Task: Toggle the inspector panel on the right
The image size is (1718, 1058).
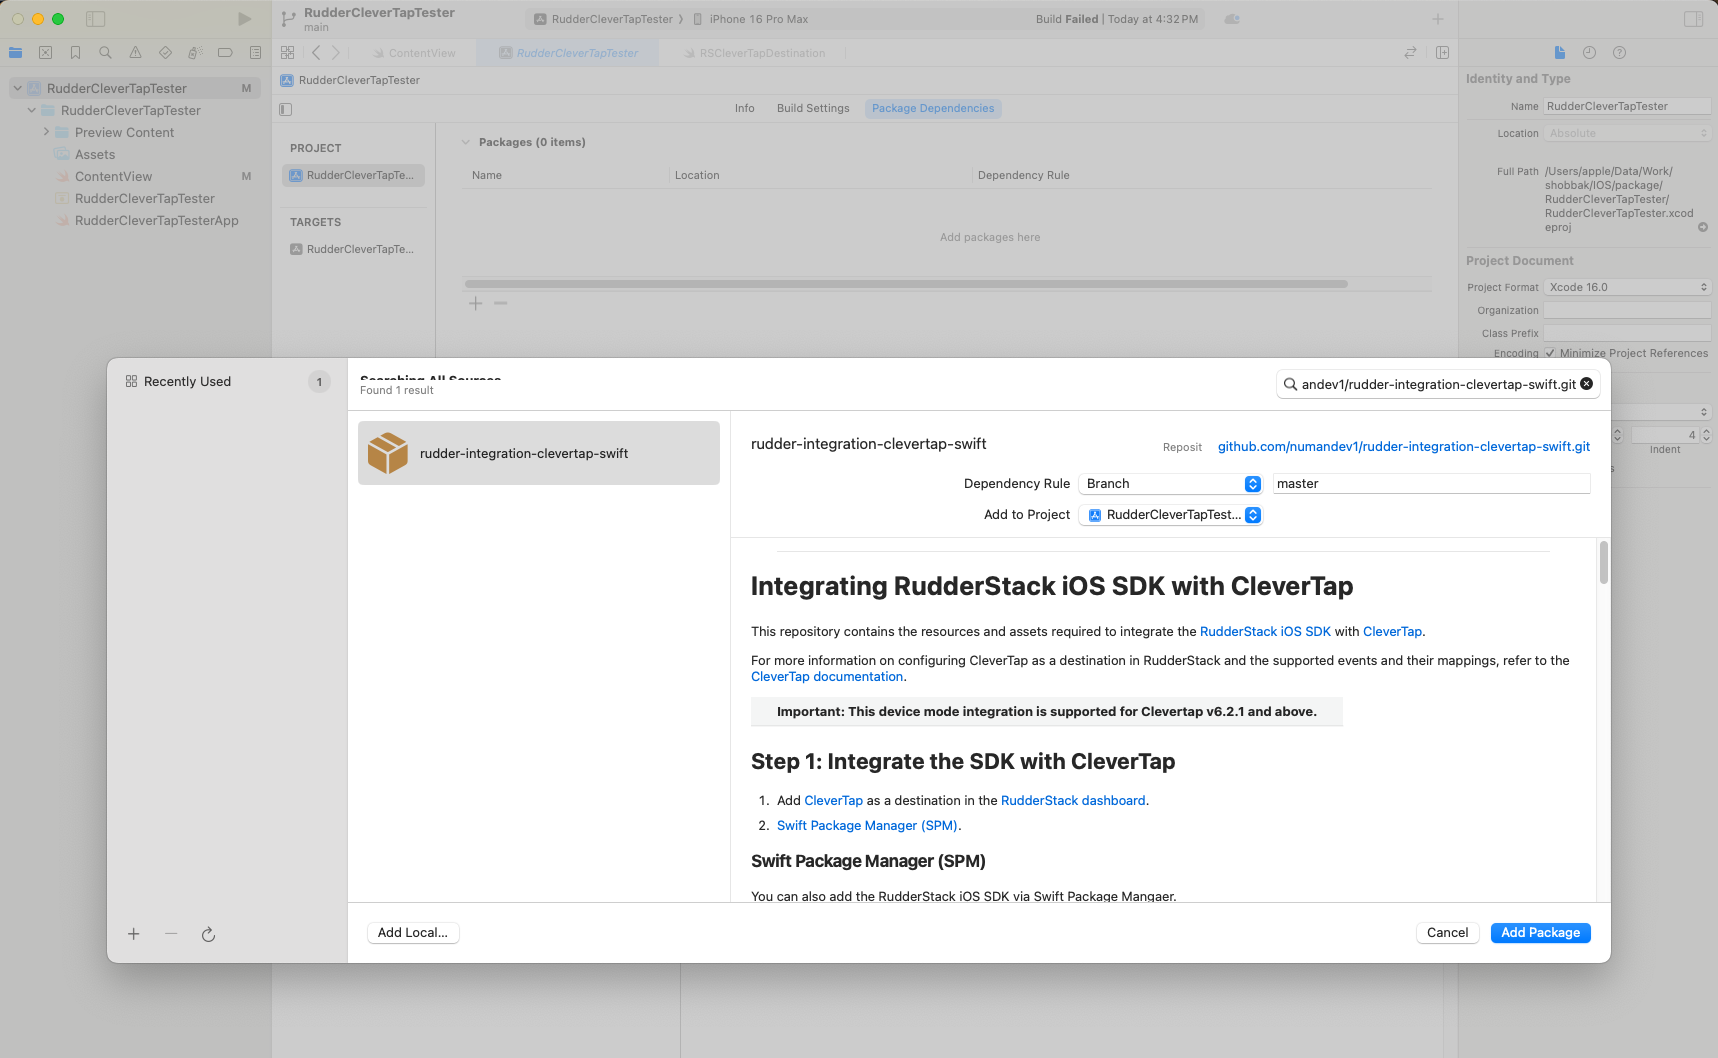Action: pyautogui.click(x=1693, y=19)
